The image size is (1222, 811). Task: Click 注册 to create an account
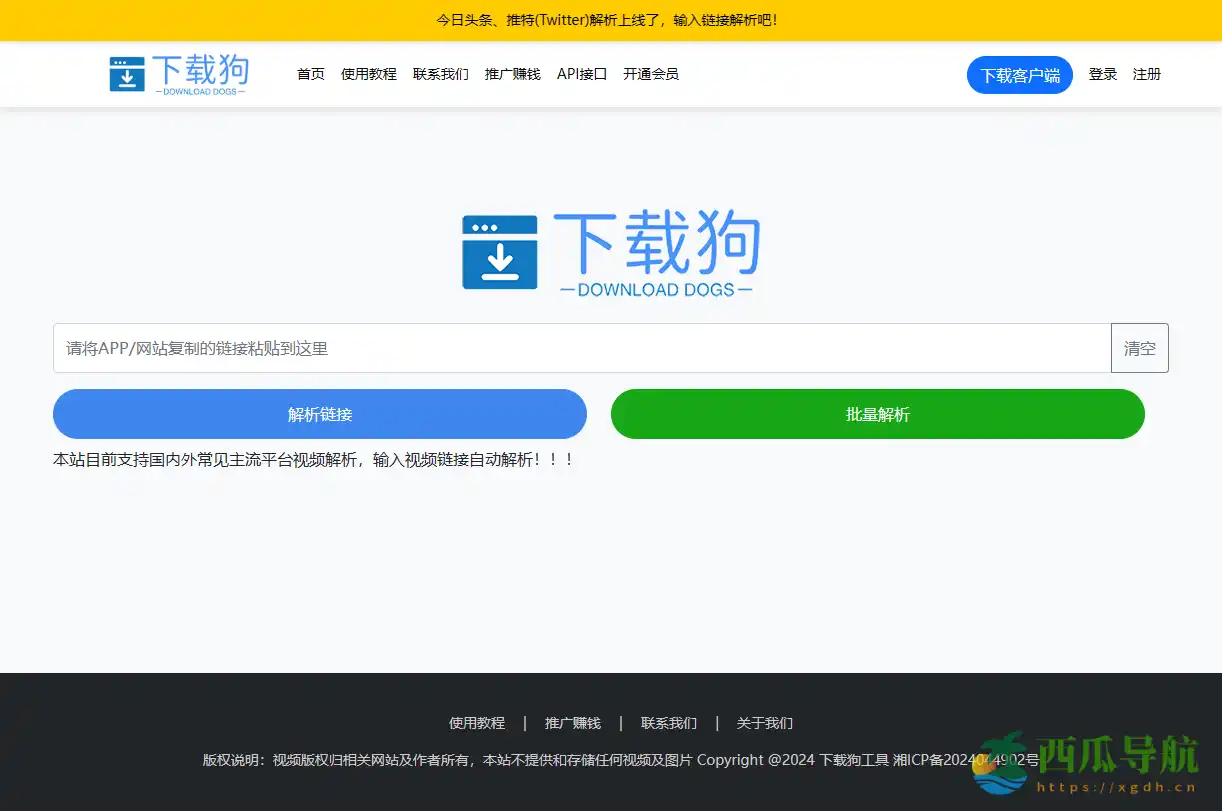point(1147,73)
